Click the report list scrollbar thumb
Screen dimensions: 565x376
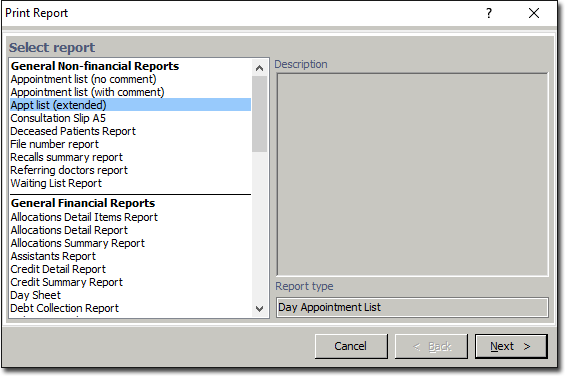point(259,114)
